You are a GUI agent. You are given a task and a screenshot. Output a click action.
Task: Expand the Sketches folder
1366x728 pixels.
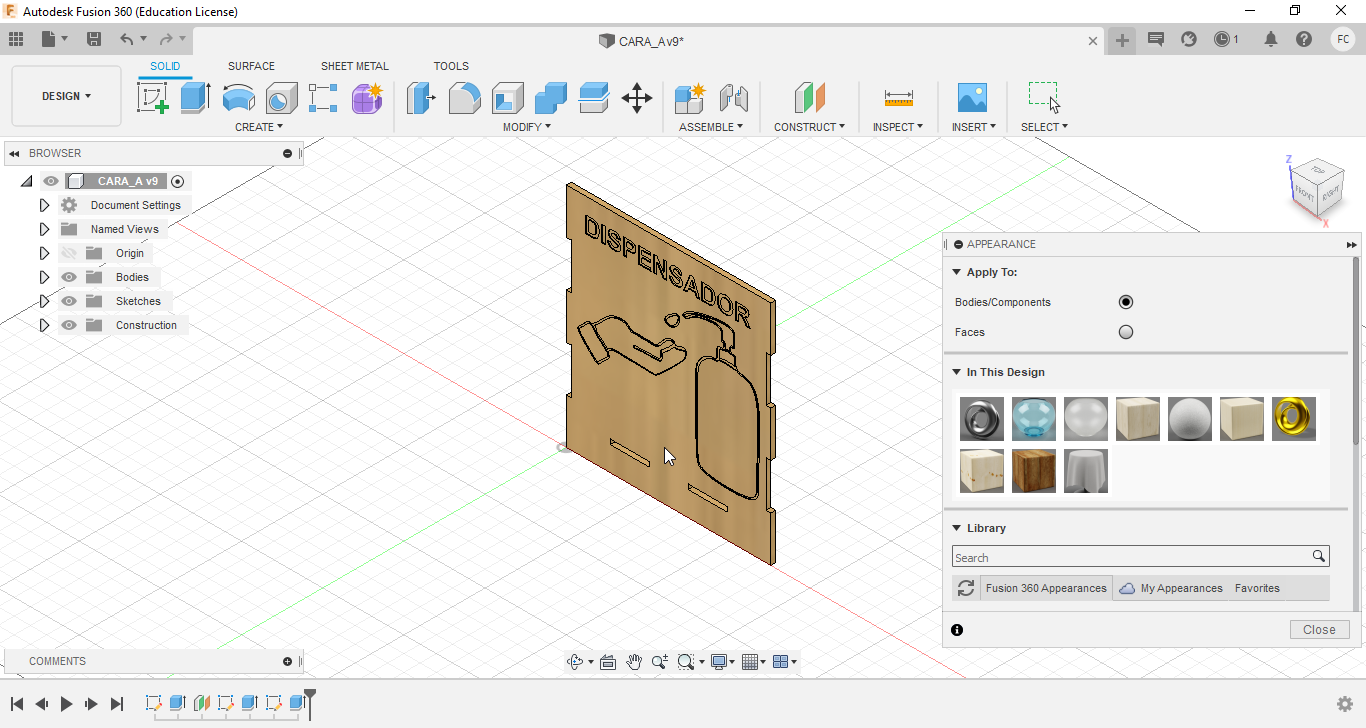(x=44, y=301)
